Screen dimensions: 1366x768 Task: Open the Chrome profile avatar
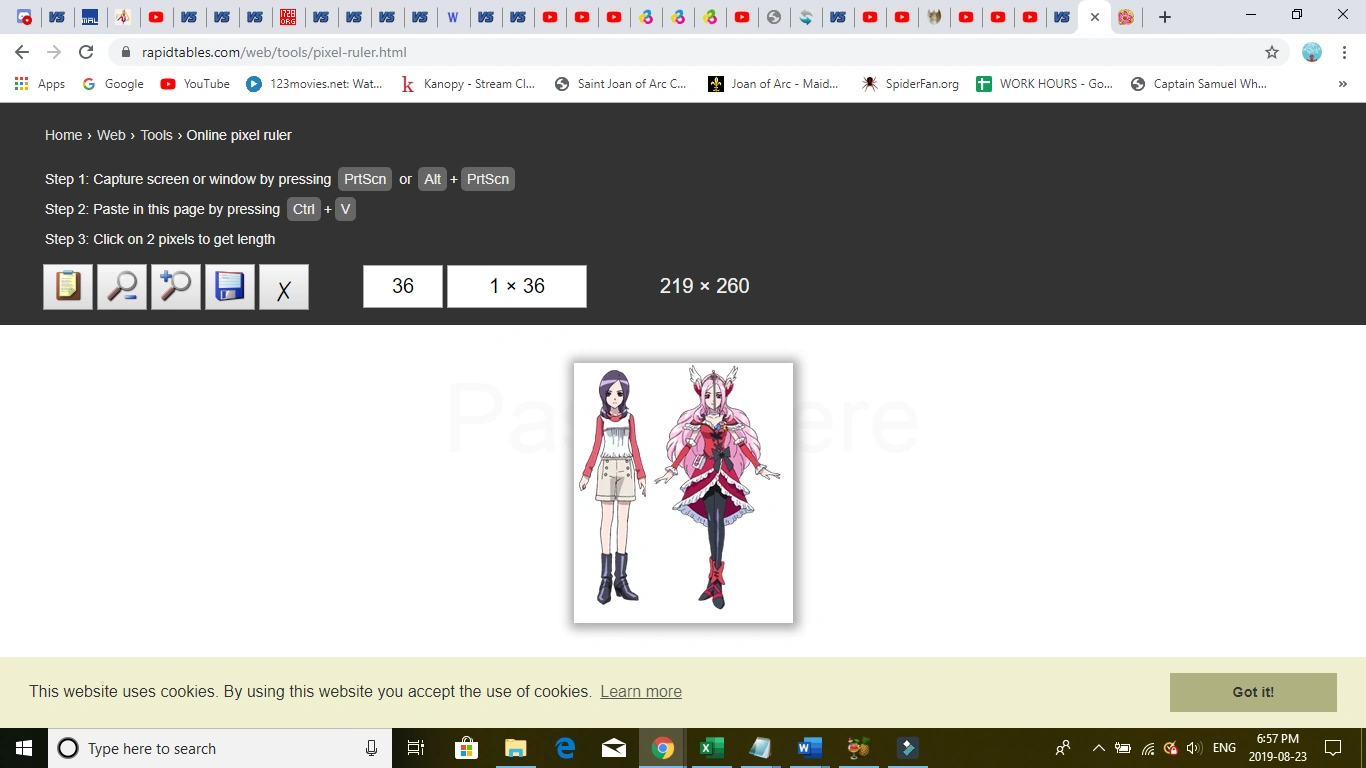[x=1312, y=52]
